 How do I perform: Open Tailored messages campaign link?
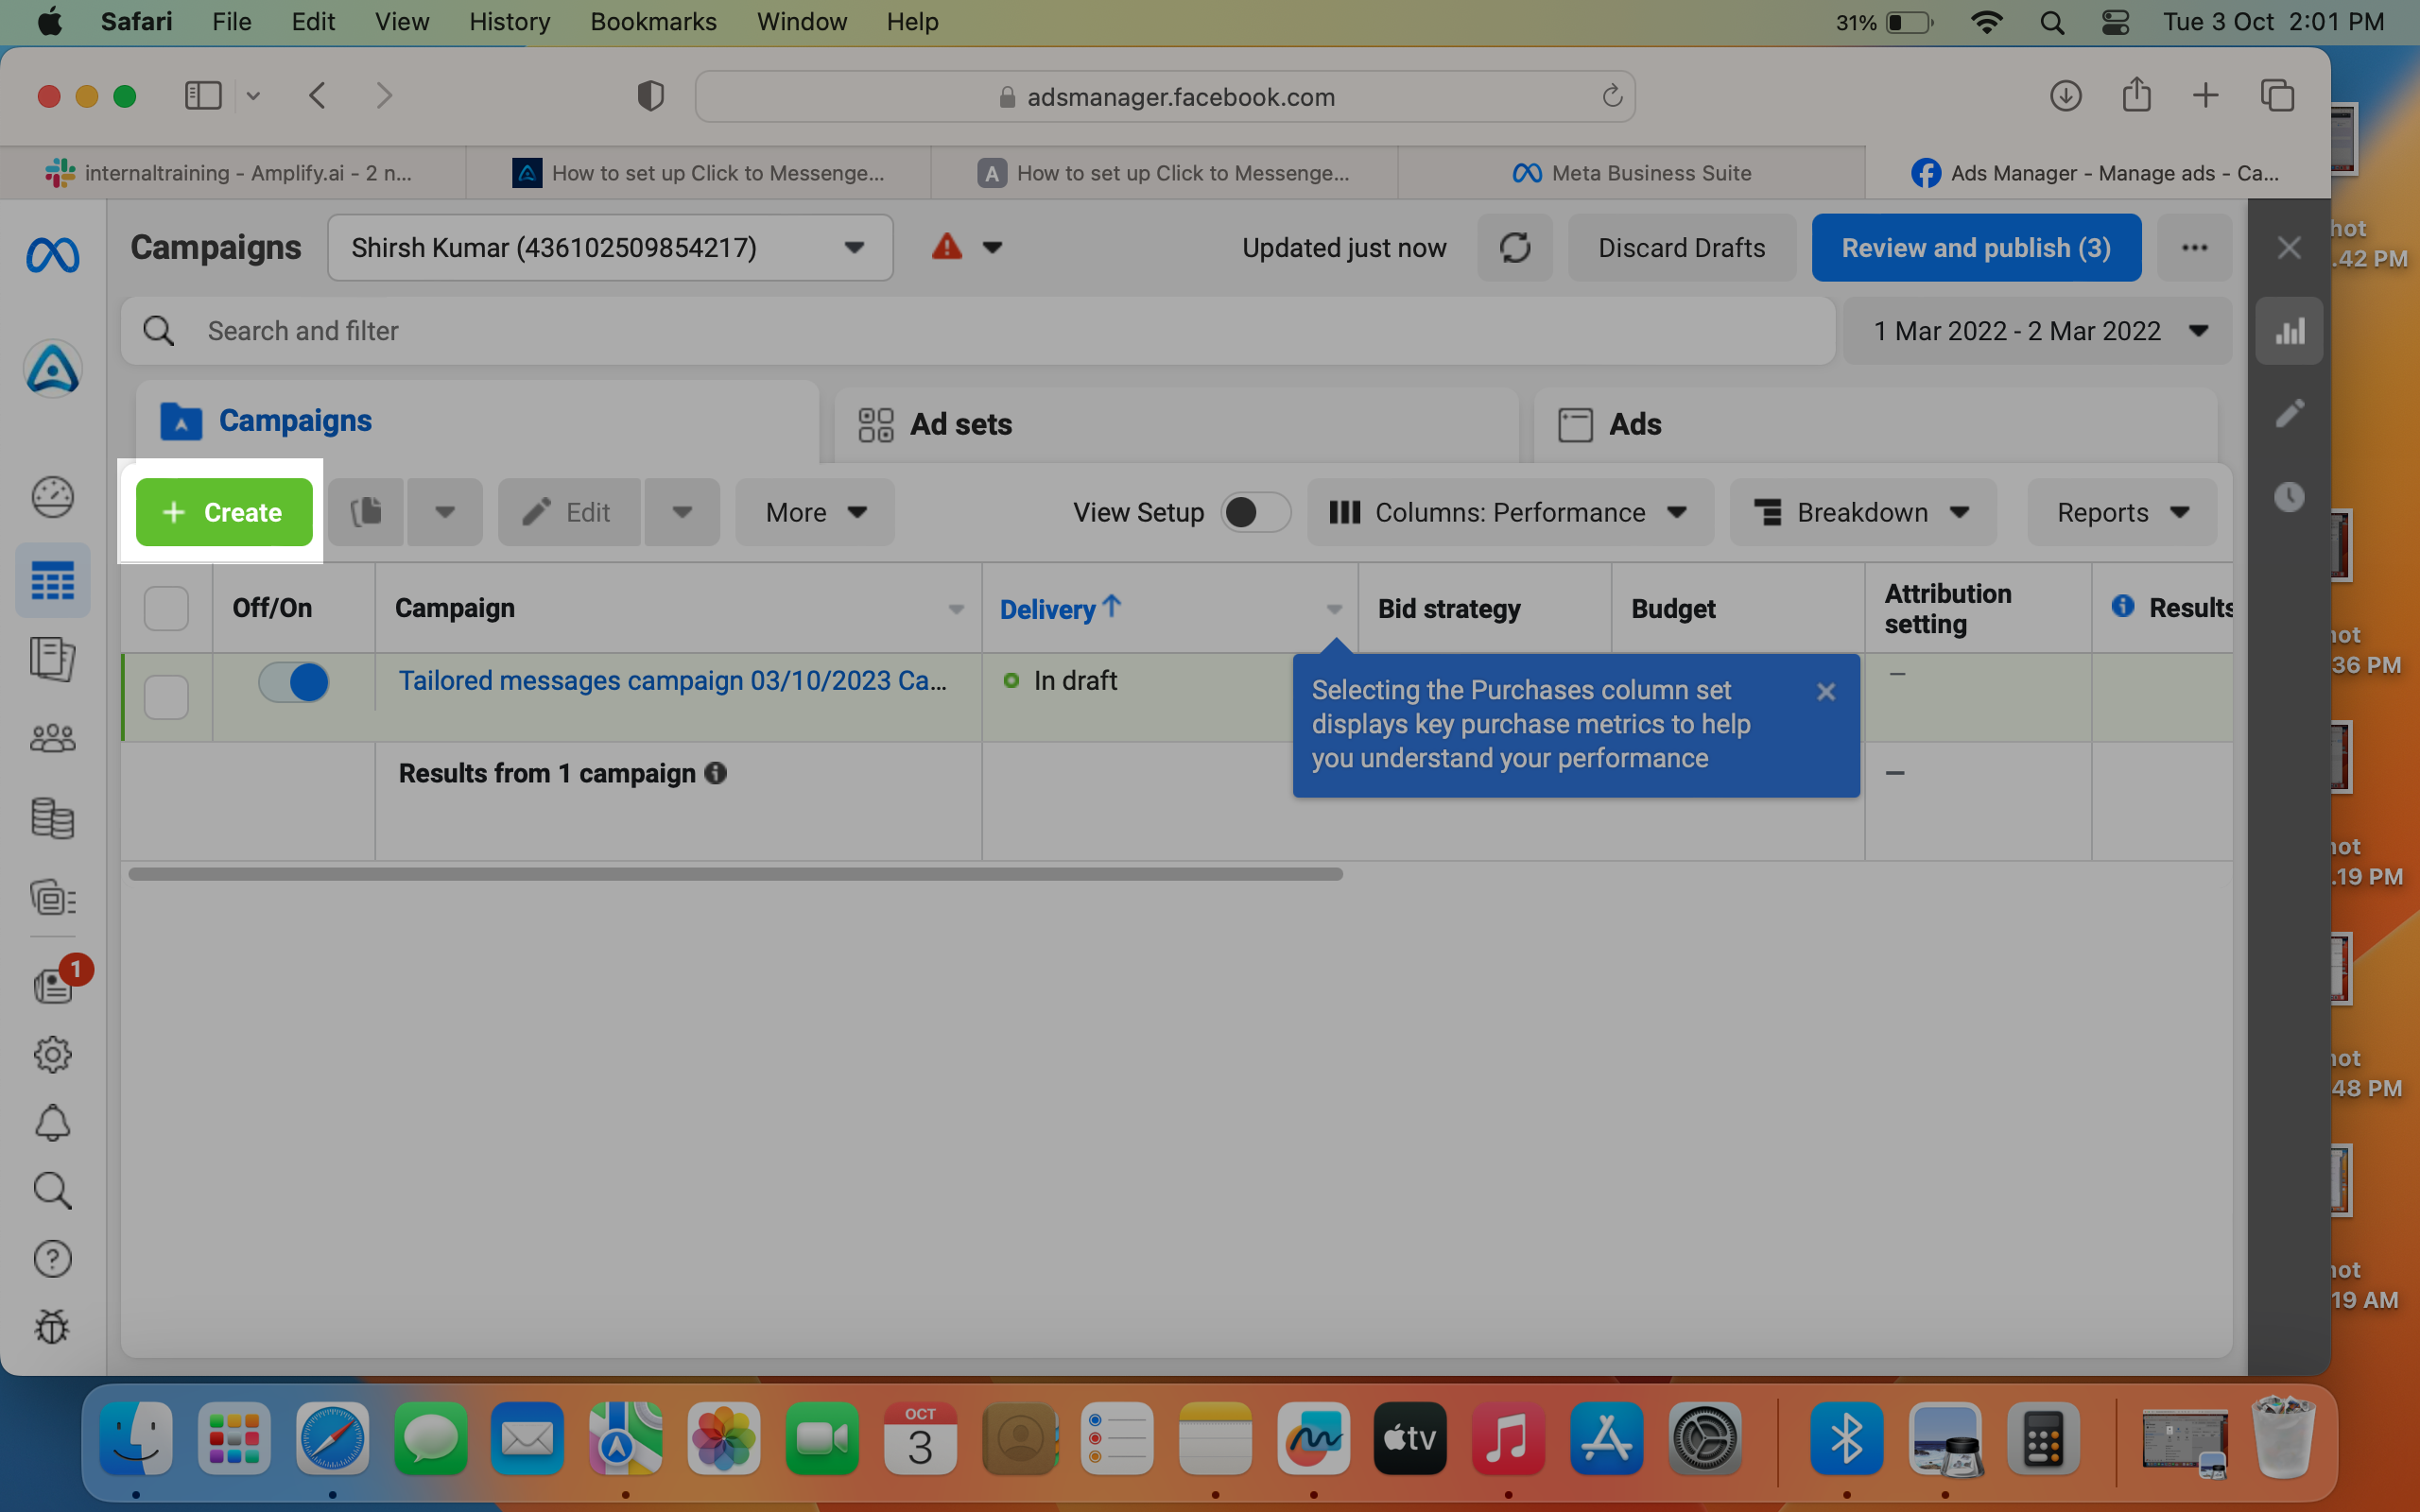coord(672,680)
